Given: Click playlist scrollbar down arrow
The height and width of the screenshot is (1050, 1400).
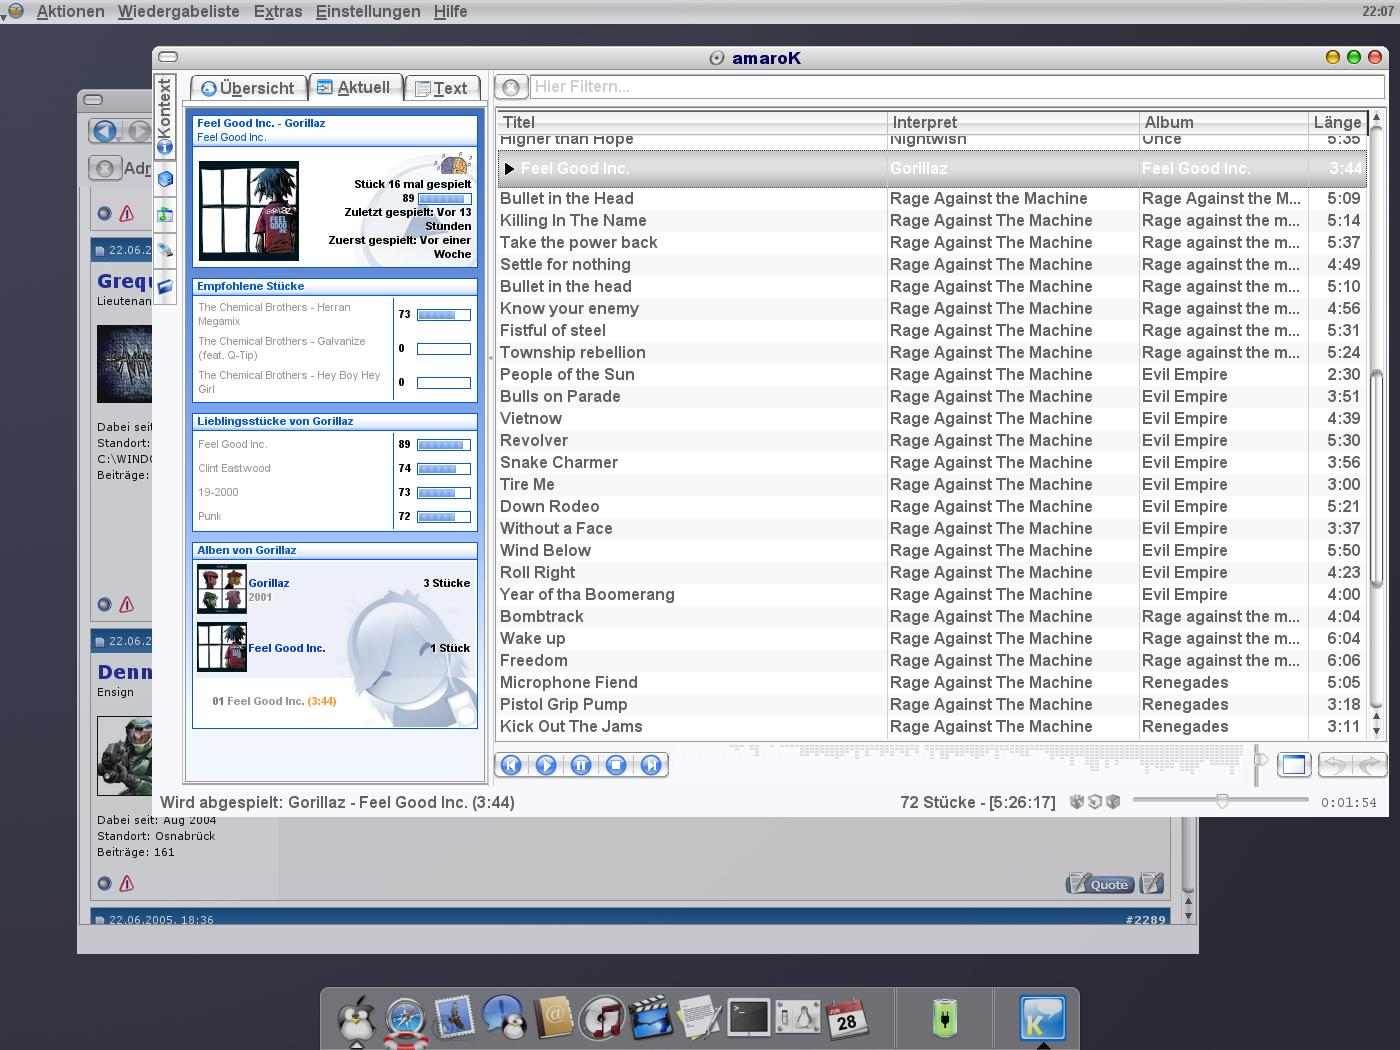Looking at the screenshot, I should [x=1376, y=731].
